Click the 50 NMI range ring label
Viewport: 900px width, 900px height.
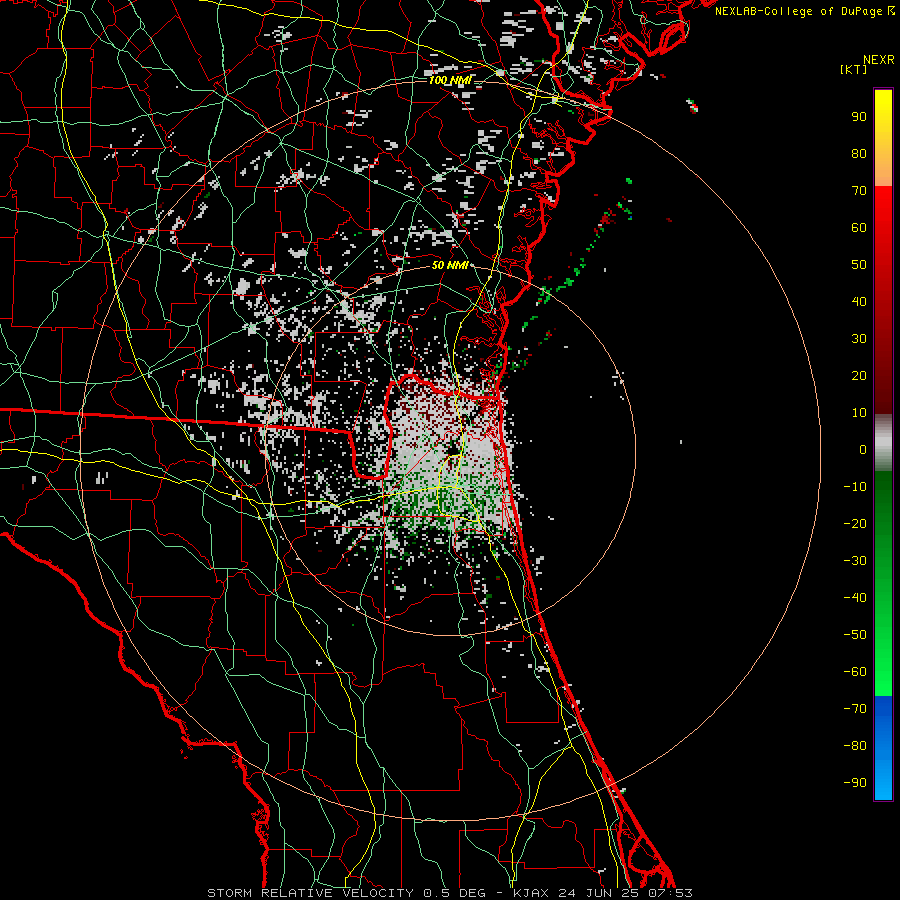coord(450,265)
